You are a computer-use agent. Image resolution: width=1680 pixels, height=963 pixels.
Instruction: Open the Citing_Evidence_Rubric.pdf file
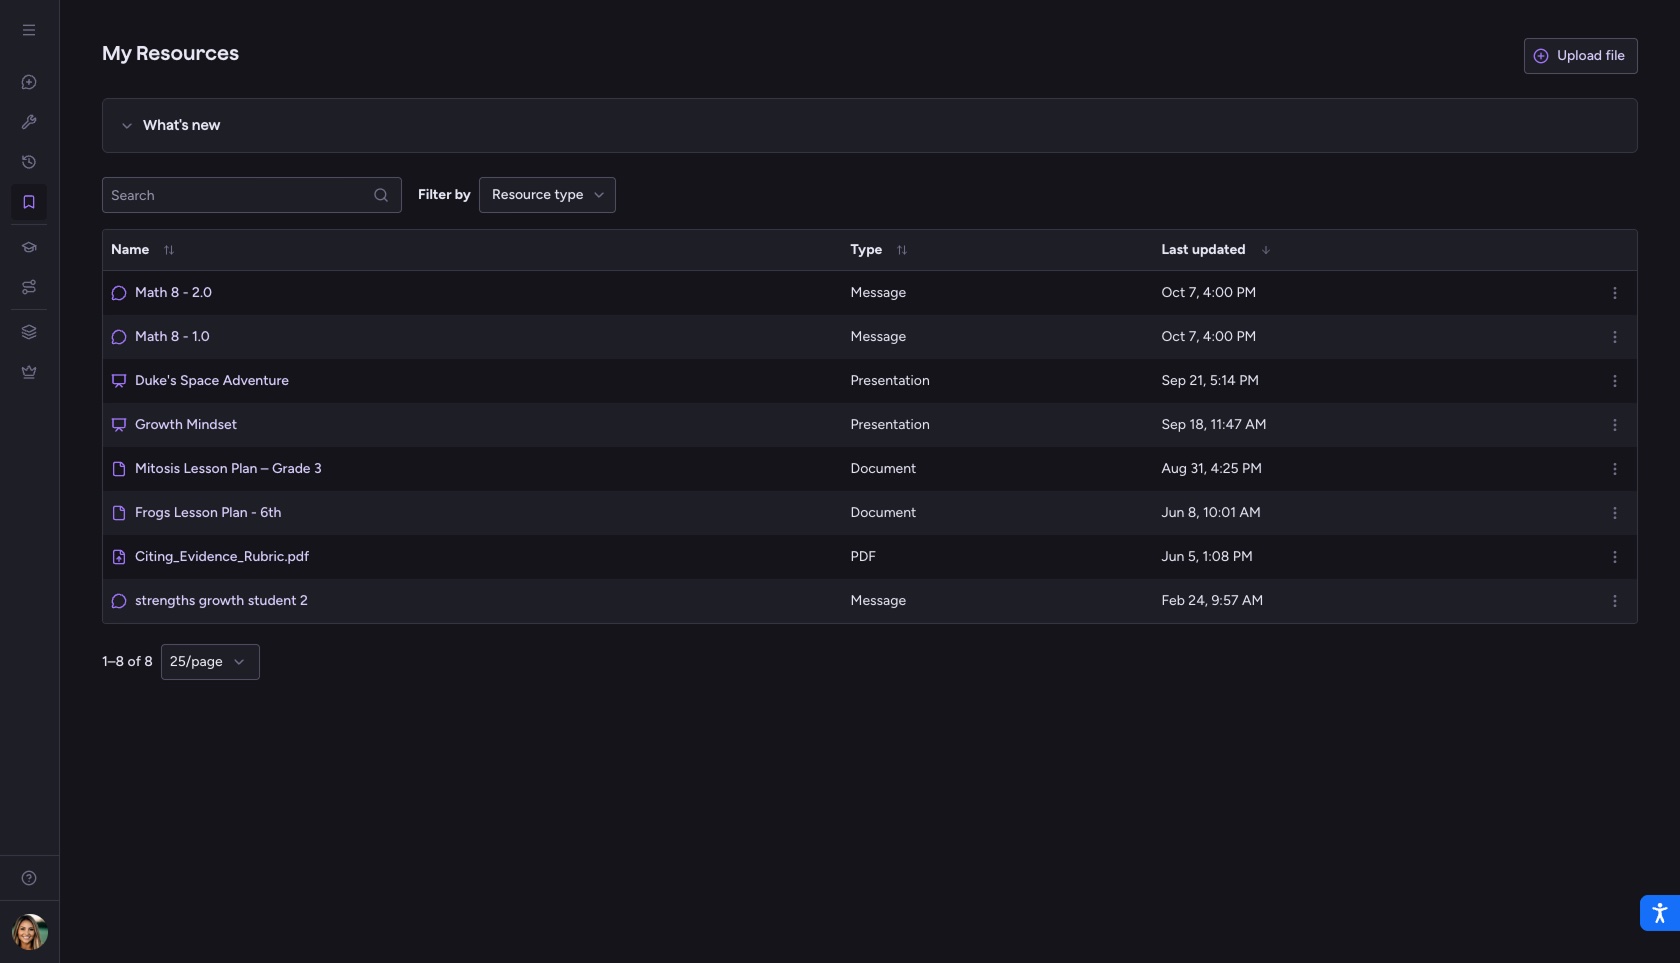pyautogui.click(x=222, y=557)
